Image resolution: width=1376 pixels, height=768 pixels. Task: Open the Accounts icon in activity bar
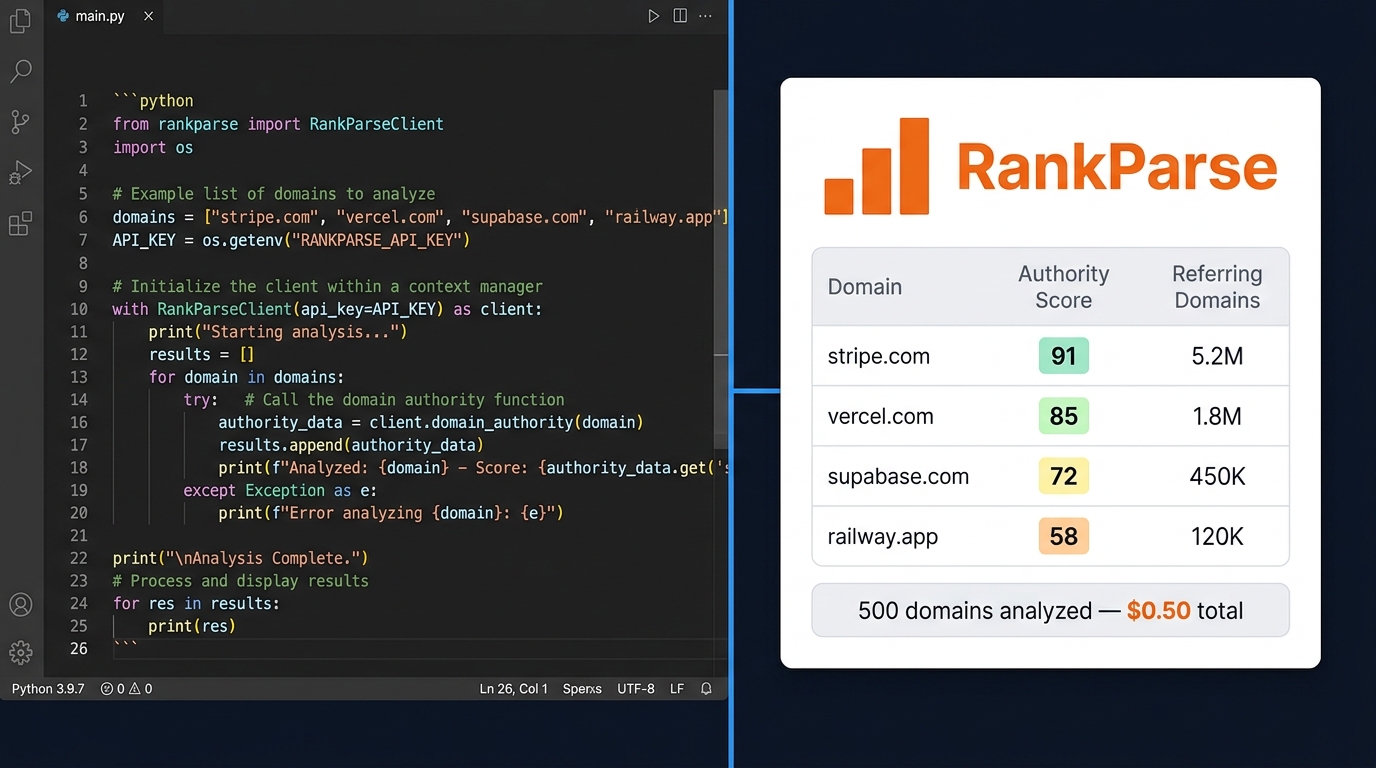(20, 605)
